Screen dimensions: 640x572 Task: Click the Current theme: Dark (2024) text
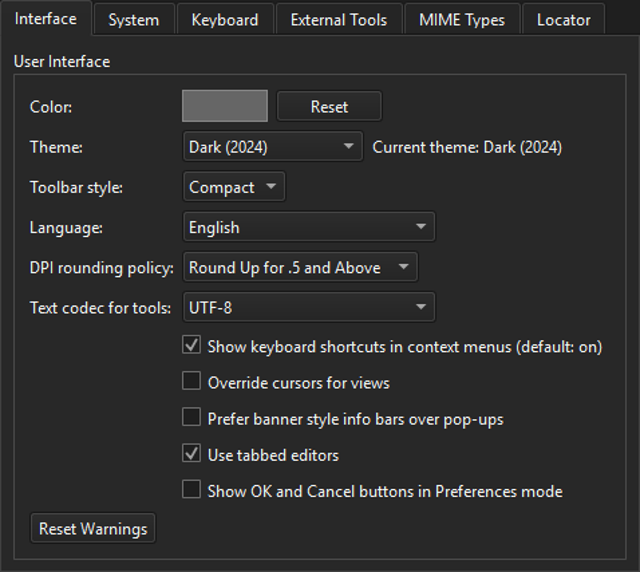point(467,147)
